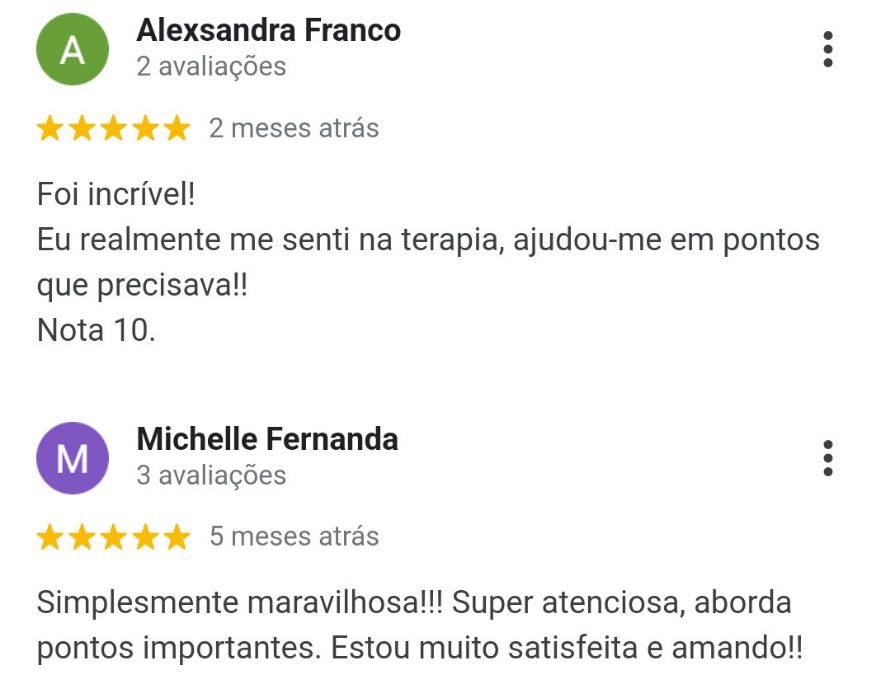Click the middle star of Alexsandra's rating
Image resolution: width=891 pixels, height=697 pixels.
114,128
